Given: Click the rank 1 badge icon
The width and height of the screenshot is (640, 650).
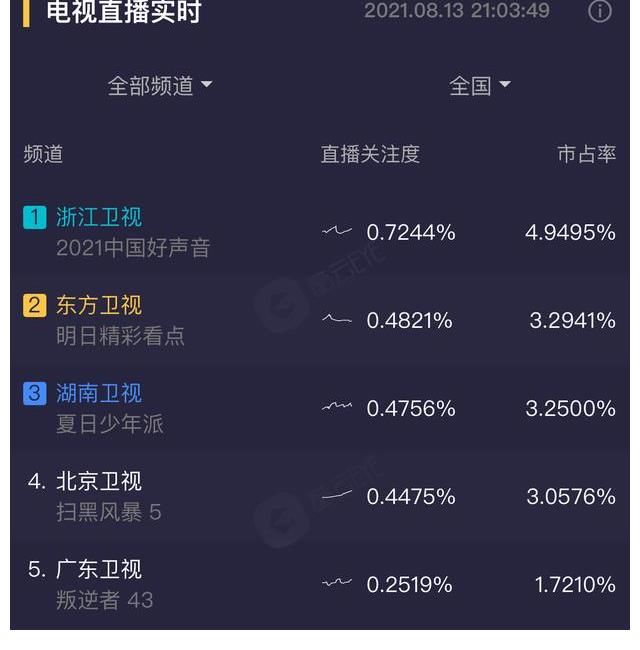Looking at the screenshot, I should (35, 217).
